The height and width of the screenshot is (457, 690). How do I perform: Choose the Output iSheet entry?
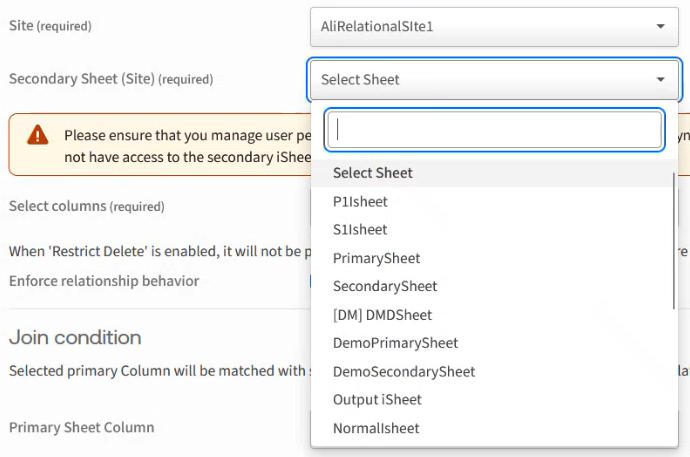(377, 400)
